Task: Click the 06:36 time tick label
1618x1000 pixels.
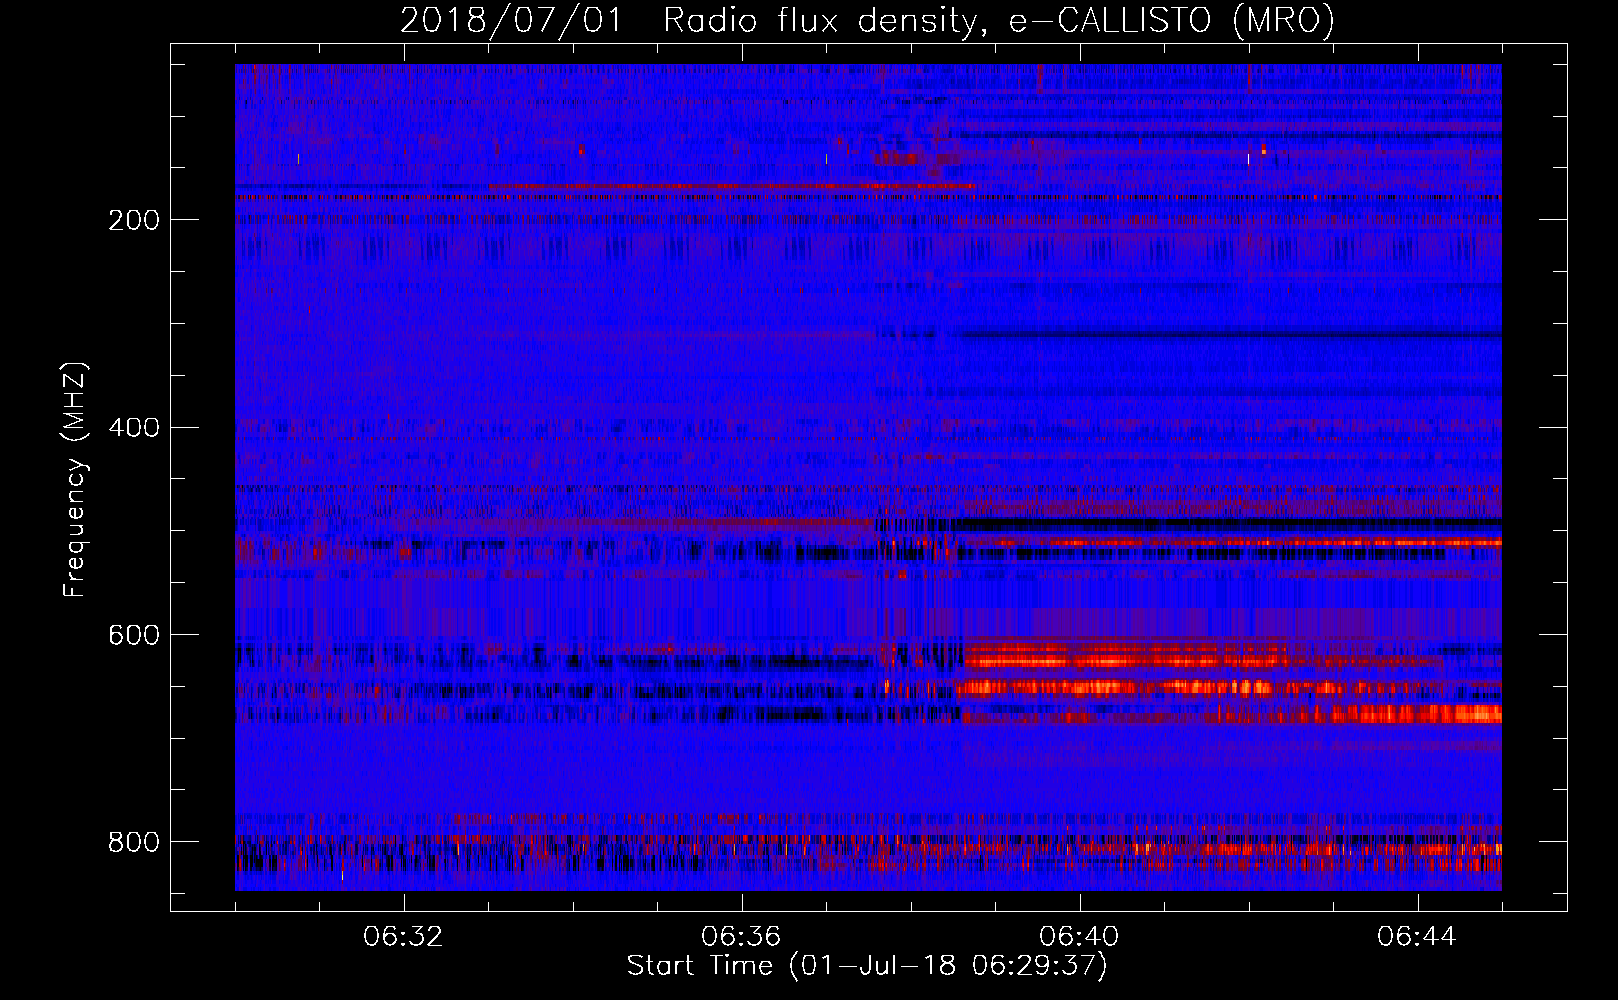Action: [741, 937]
